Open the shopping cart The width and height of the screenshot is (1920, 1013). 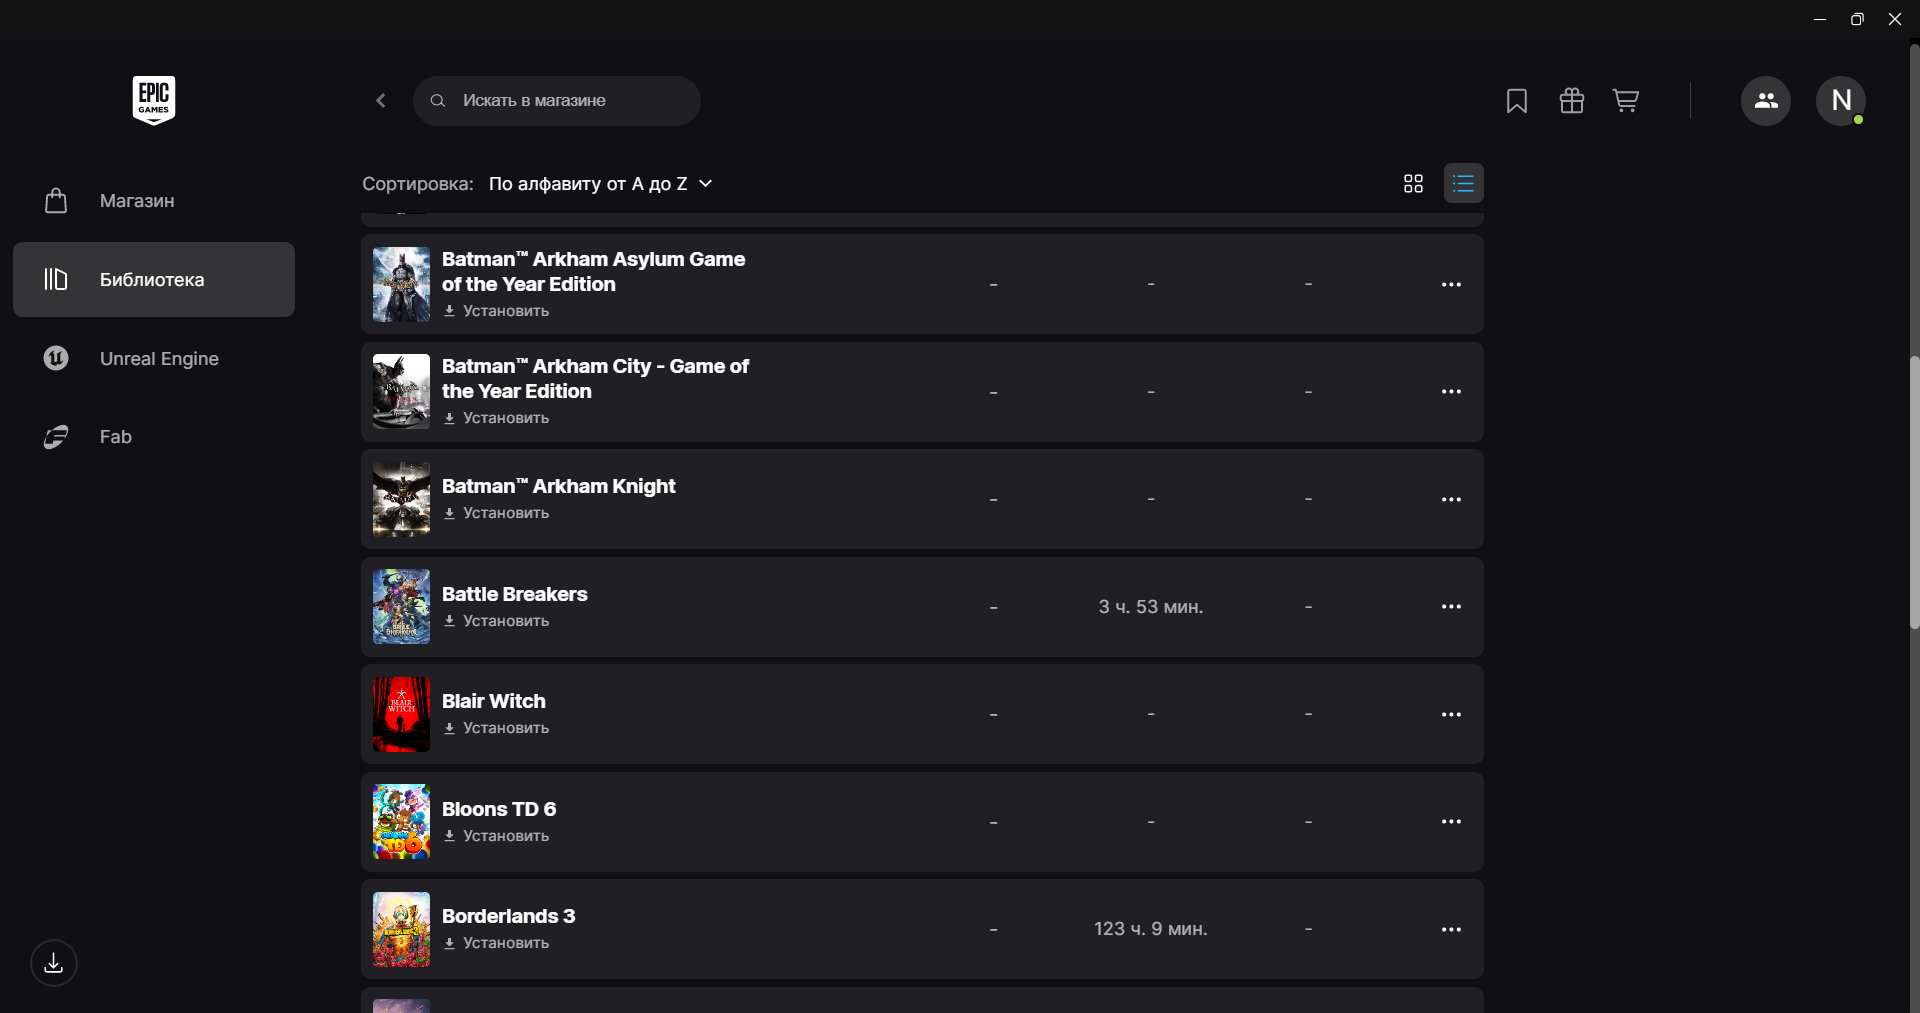coord(1625,101)
